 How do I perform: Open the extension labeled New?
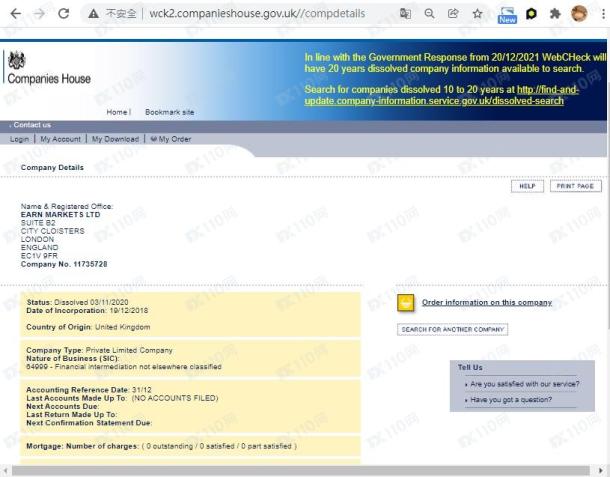point(507,15)
